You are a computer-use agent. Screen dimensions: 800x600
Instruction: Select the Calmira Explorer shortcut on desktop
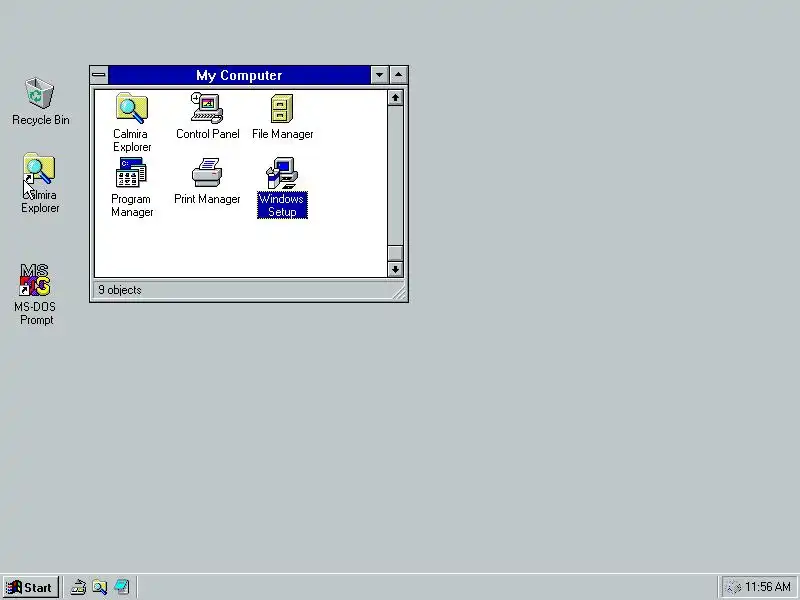39,169
